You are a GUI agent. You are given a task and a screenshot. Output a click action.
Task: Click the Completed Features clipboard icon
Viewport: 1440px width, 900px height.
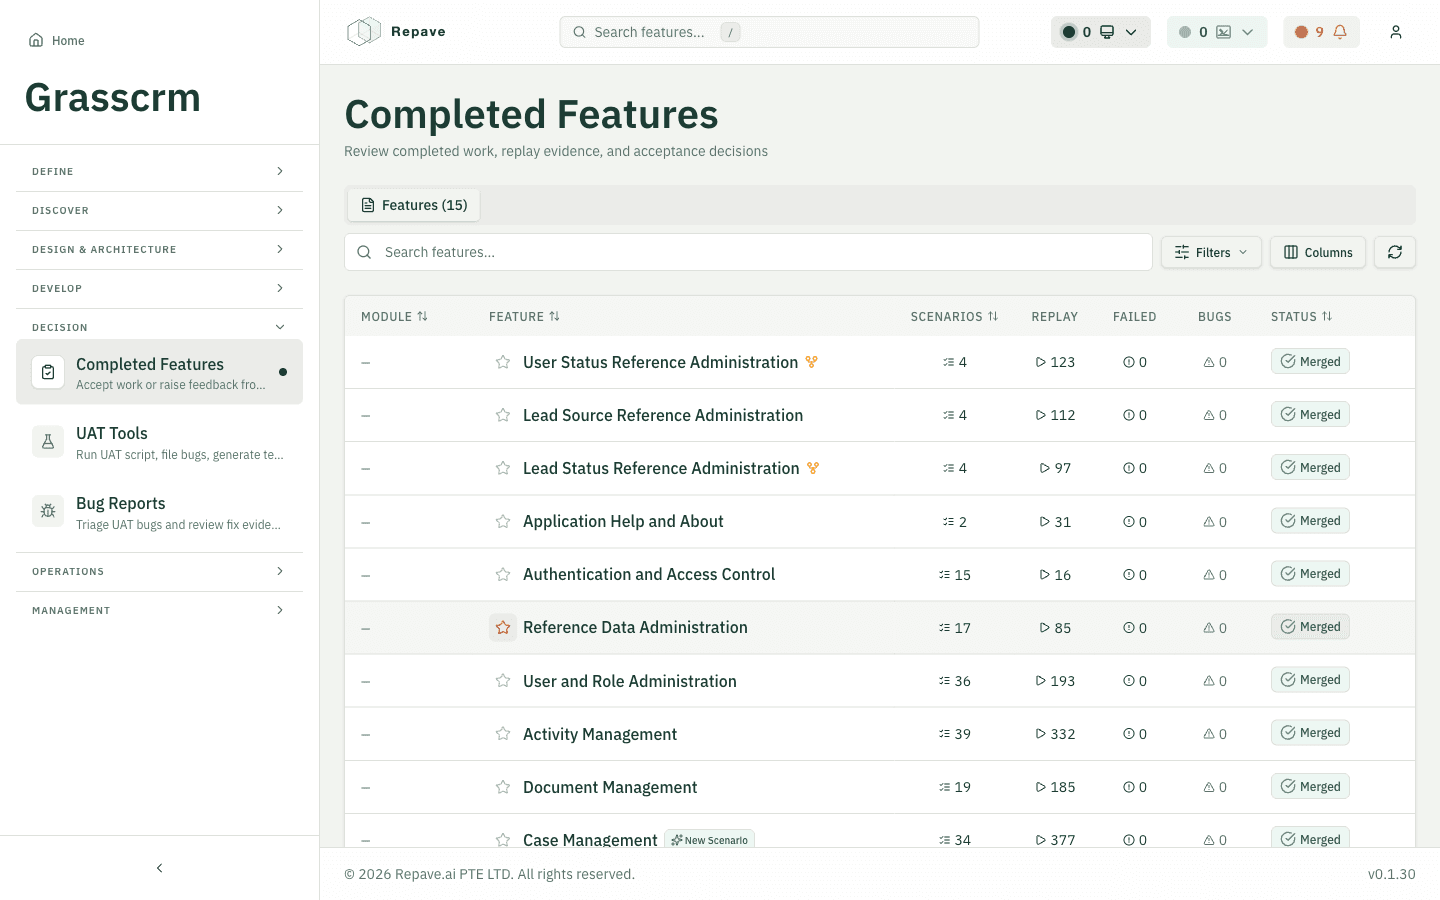[x=48, y=372]
